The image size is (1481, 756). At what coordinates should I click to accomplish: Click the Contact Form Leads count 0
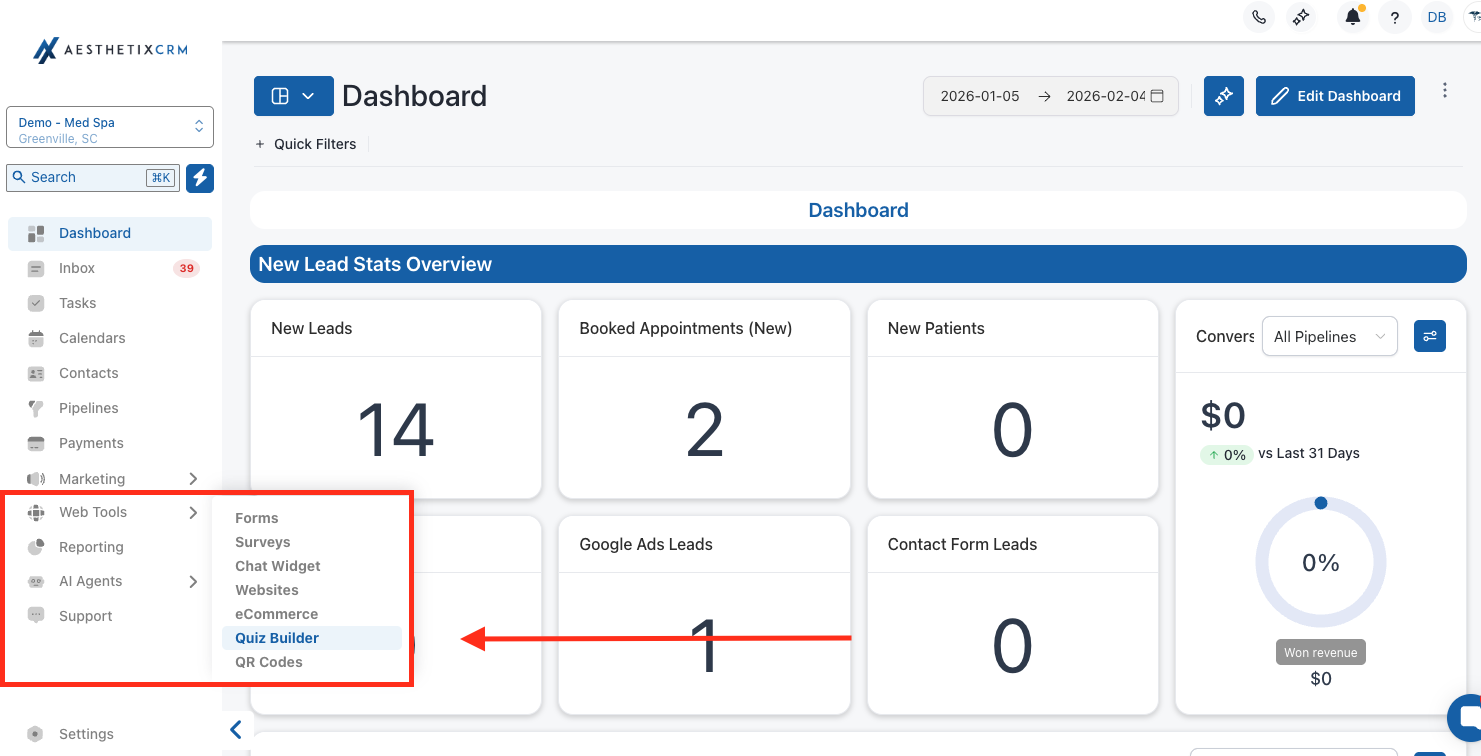(x=1012, y=645)
